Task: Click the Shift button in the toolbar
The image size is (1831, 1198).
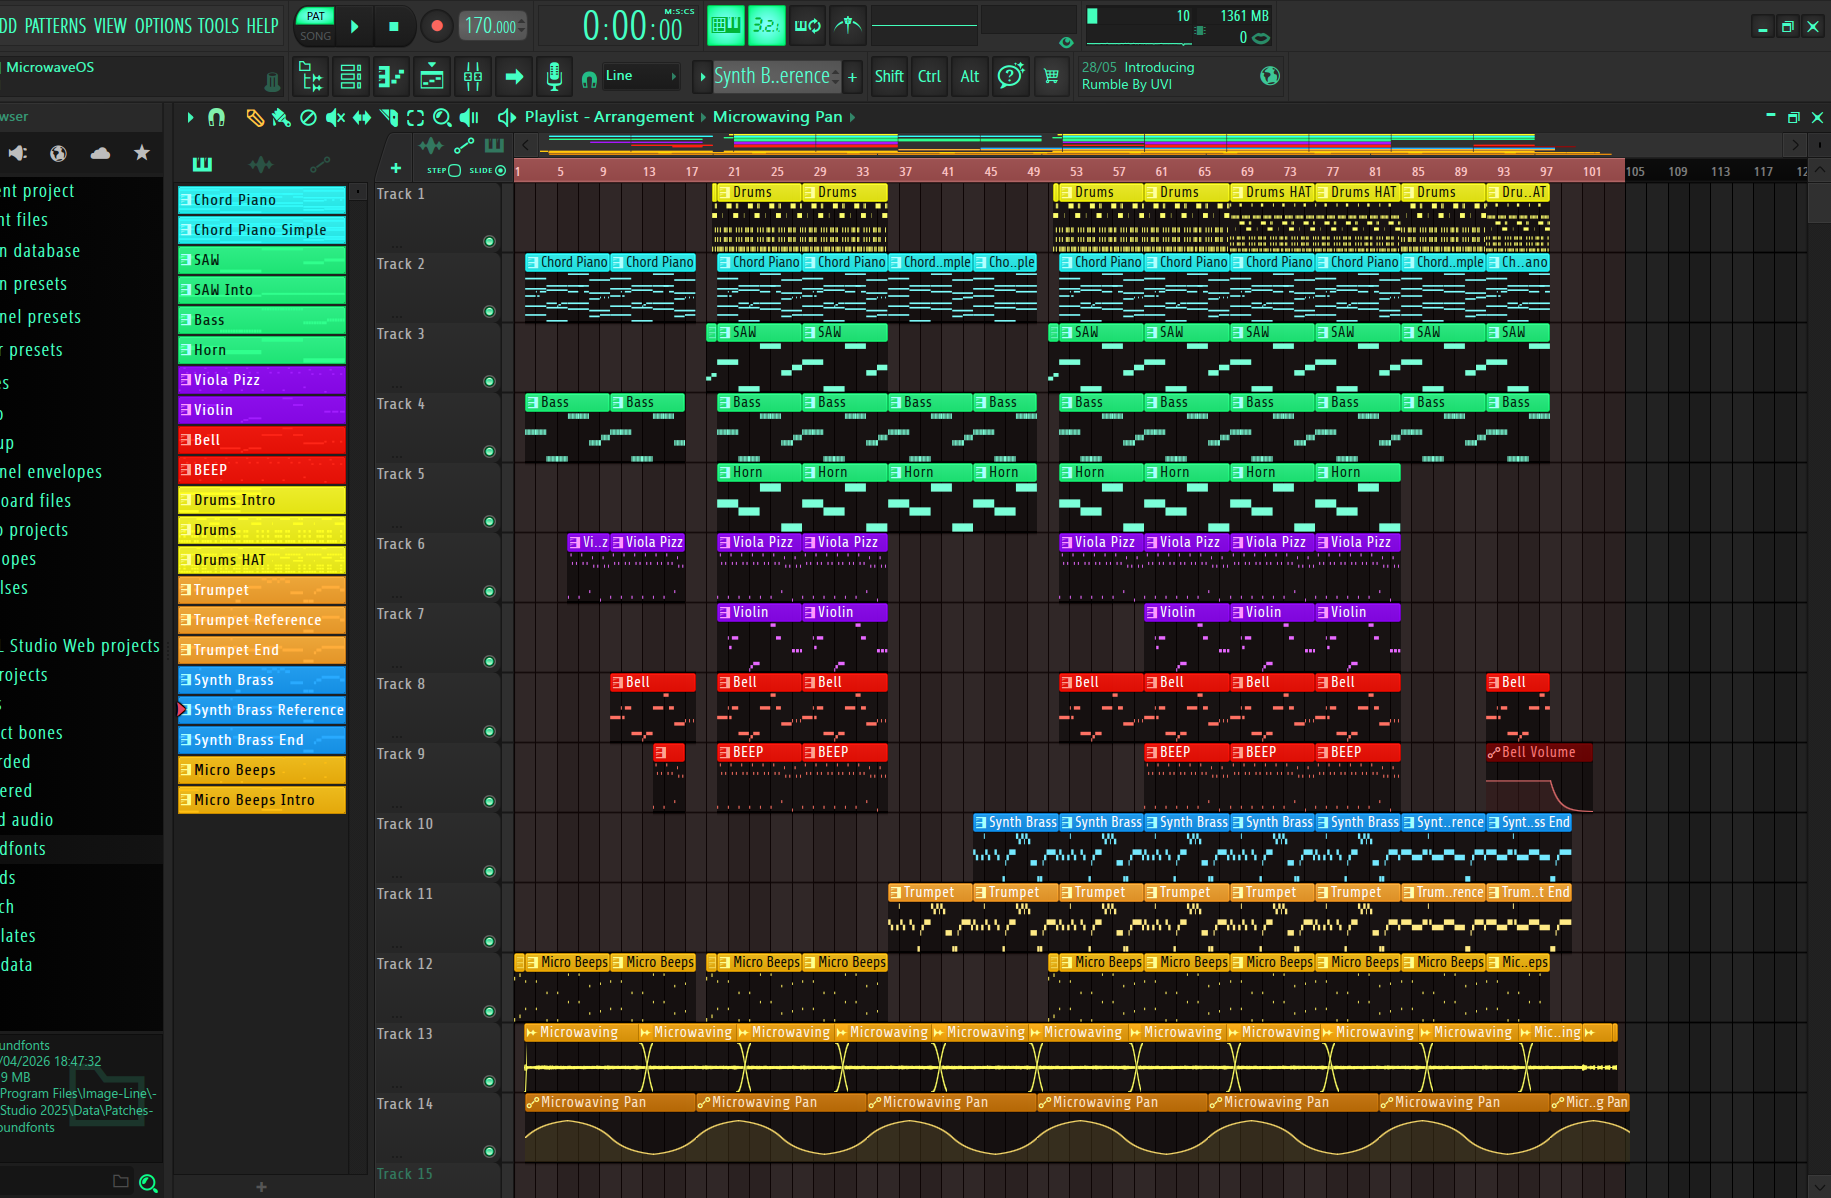Action: click(x=889, y=76)
